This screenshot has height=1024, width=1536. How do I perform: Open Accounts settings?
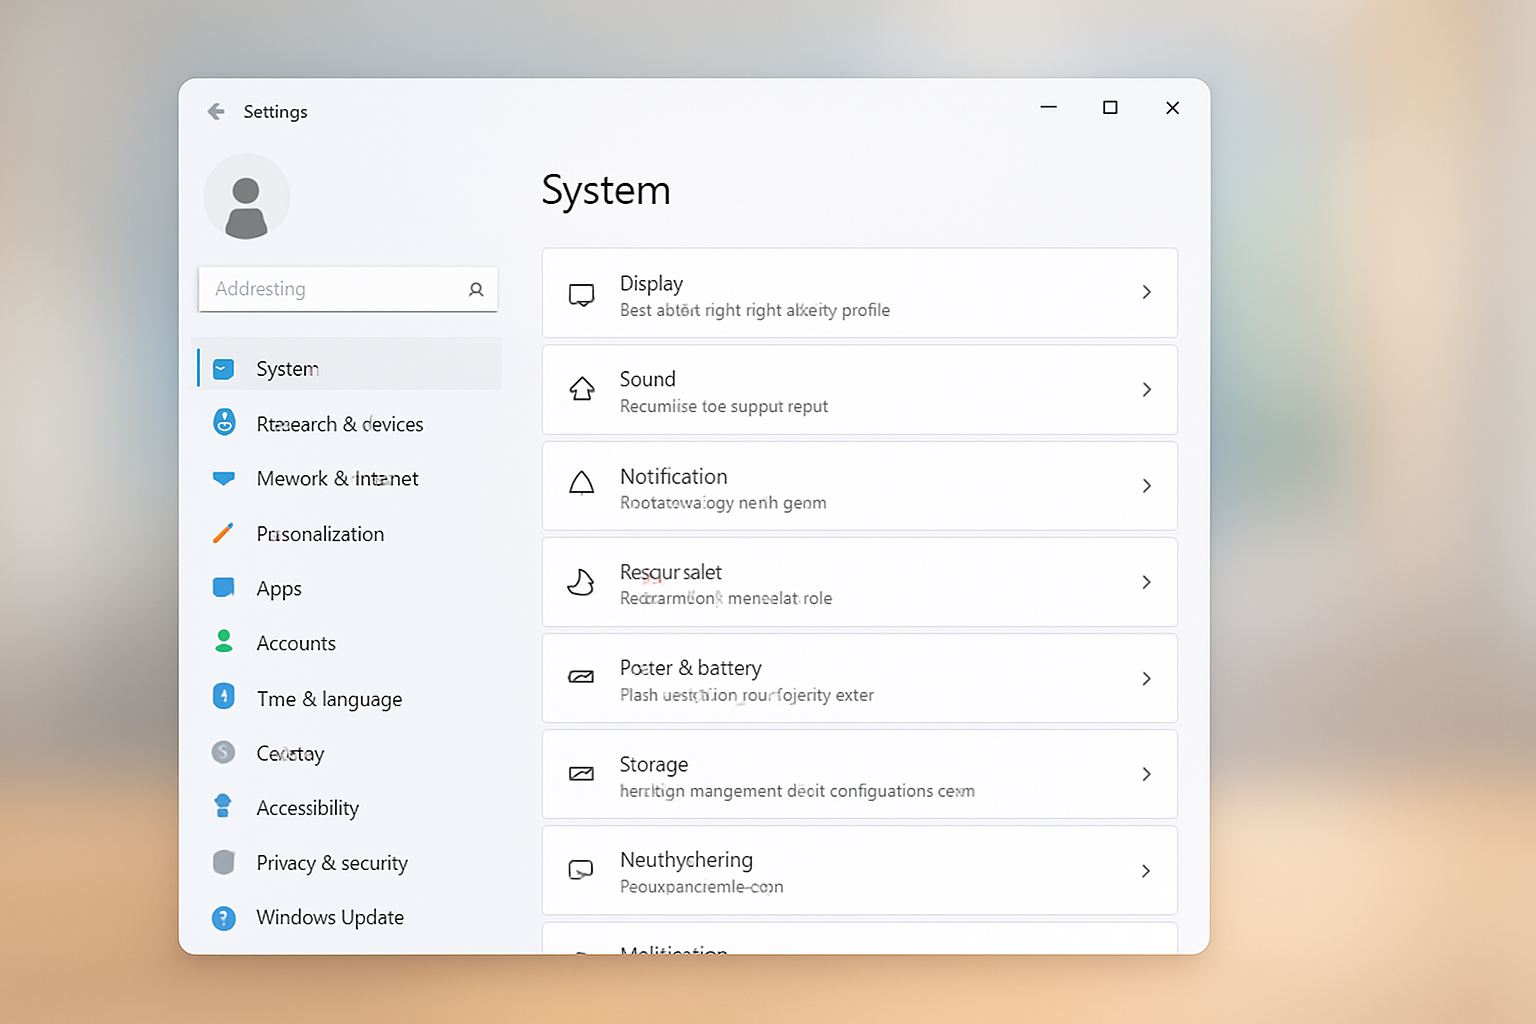[x=349, y=643]
